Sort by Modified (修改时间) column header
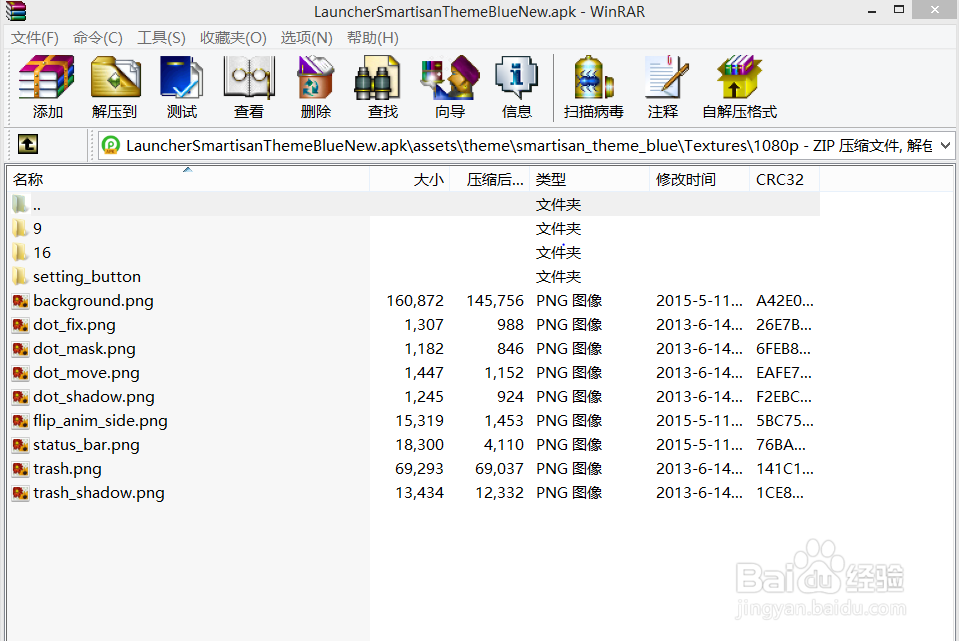Viewport: 959px width, 641px height. pyautogui.click(x=699, y=179)
